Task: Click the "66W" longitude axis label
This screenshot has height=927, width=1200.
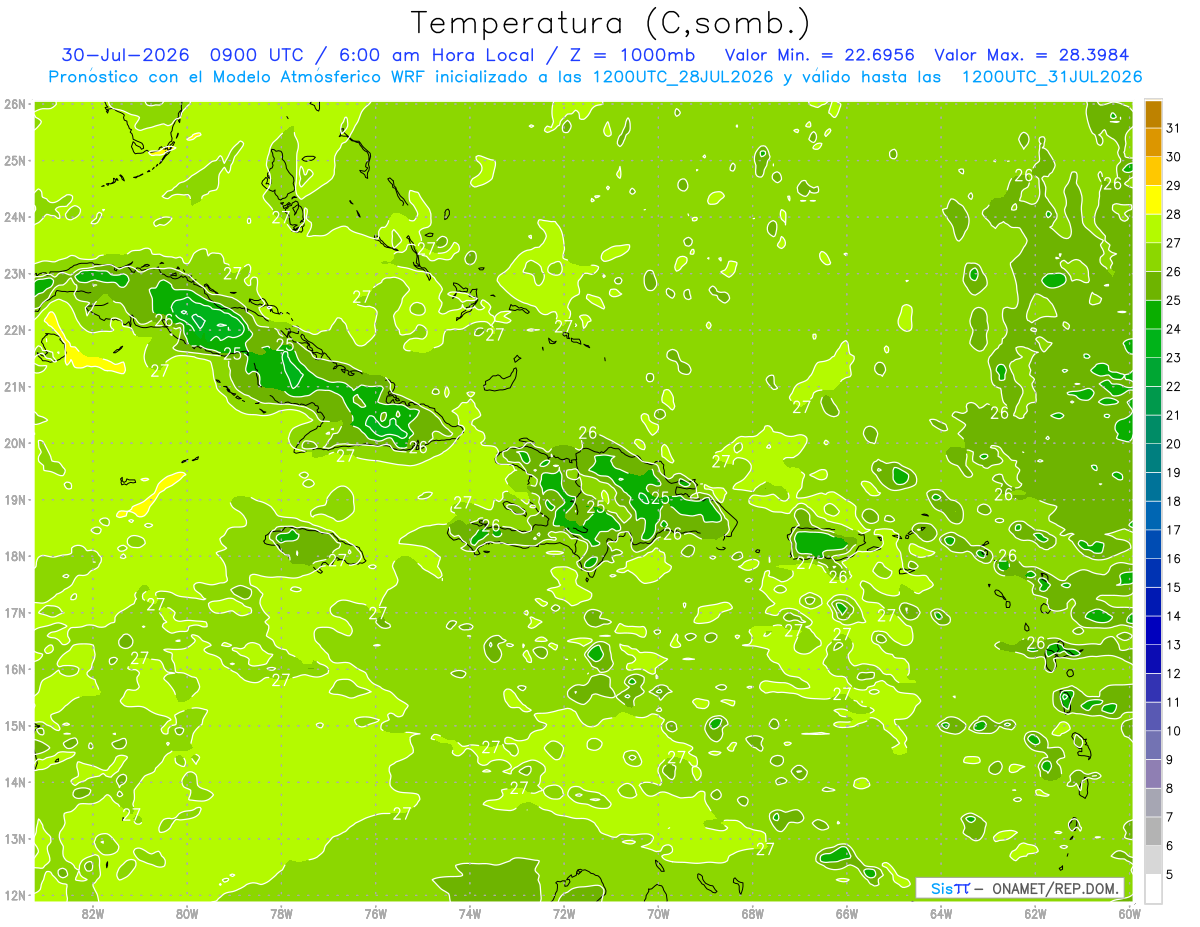Action: pyautogui.click(x=847, y=913)
